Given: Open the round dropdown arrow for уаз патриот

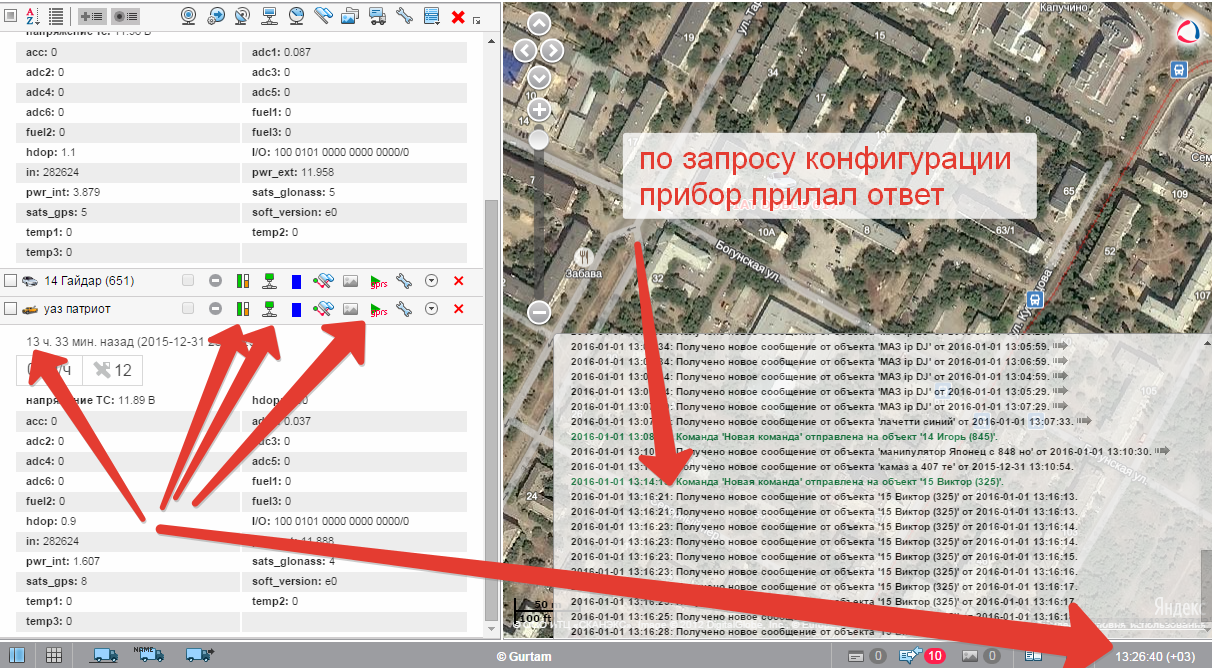Looking at the screenshot, I should click(431, 309).
